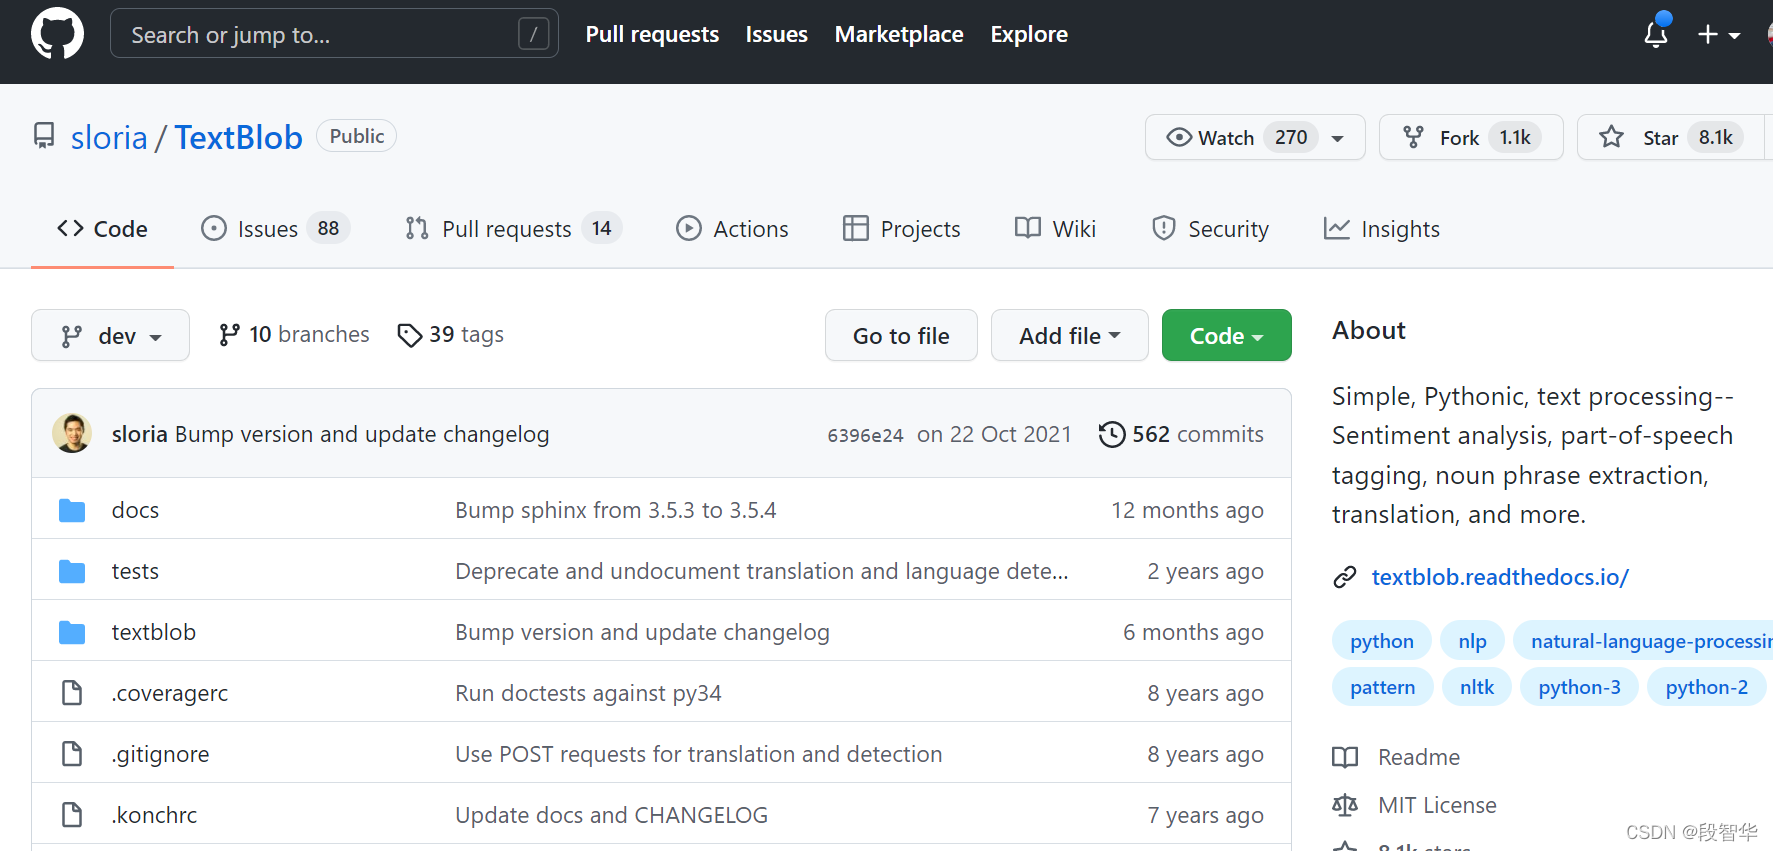Screen dimensions: 1773x851
Task: Open the tests folder
Action: tap(135, 571)
